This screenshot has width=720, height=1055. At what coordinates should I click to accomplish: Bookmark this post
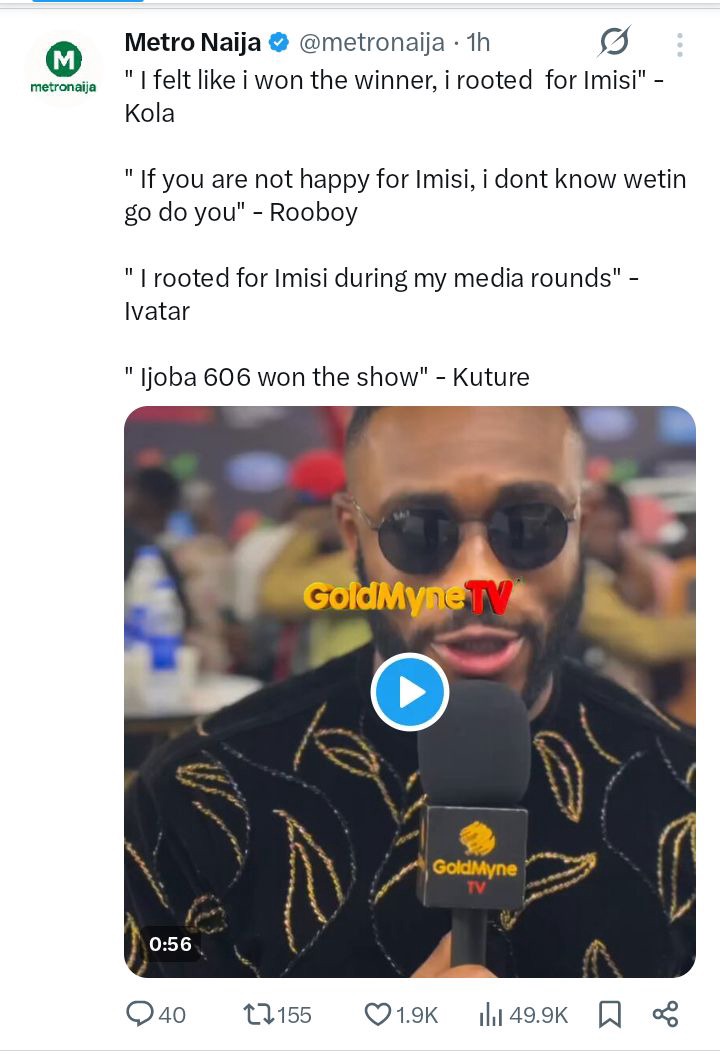pos(609,1014)
